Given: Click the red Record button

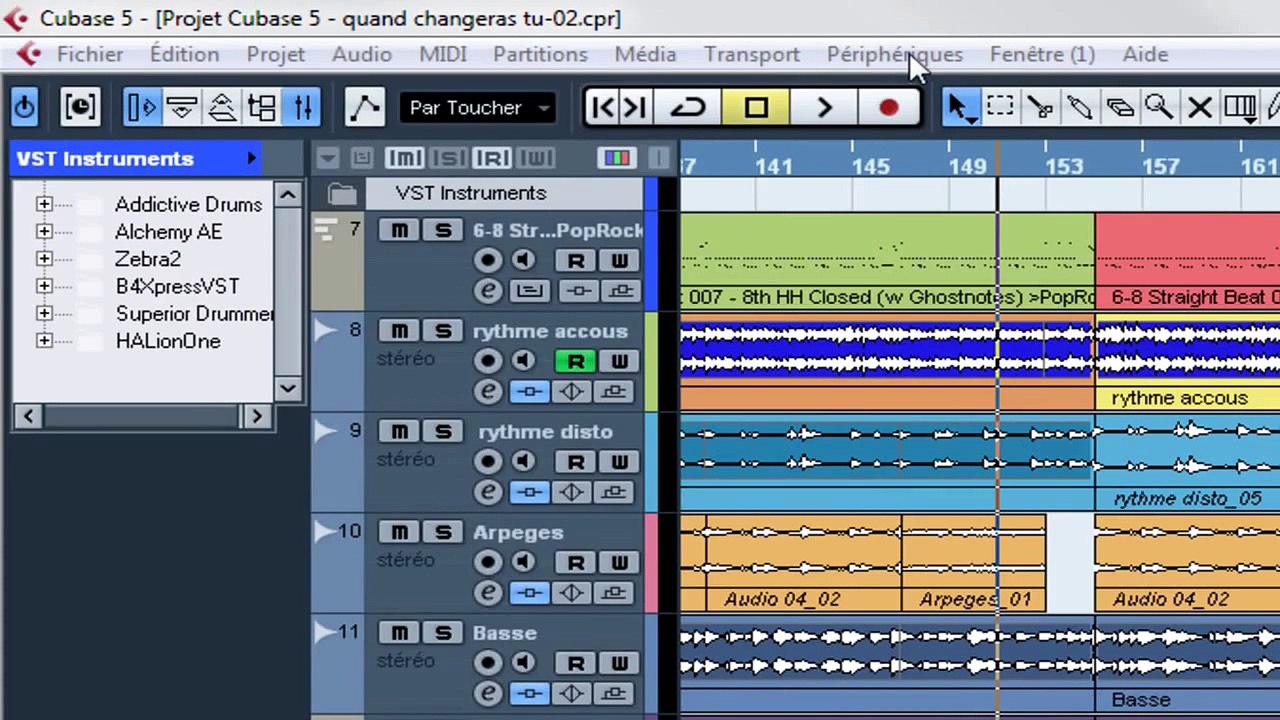Looking at the screenshot, I should [888, 107].
